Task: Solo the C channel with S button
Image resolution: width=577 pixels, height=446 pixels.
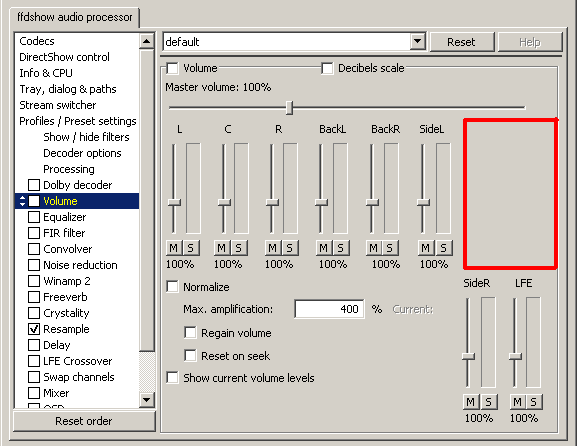Action: [x=238, y=248]
